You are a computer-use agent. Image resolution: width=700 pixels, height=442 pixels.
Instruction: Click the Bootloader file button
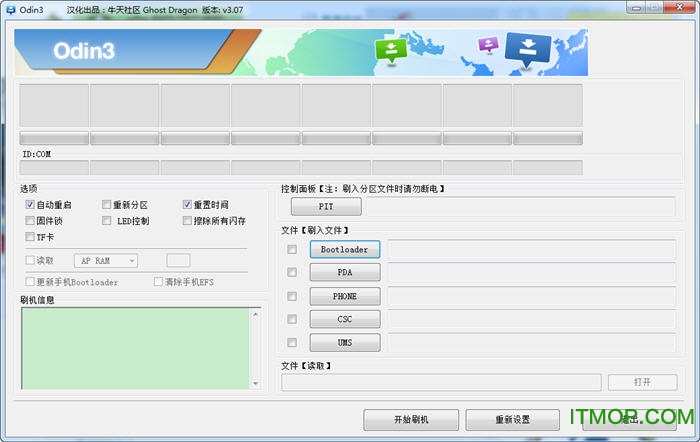click(x=345, y=249)
